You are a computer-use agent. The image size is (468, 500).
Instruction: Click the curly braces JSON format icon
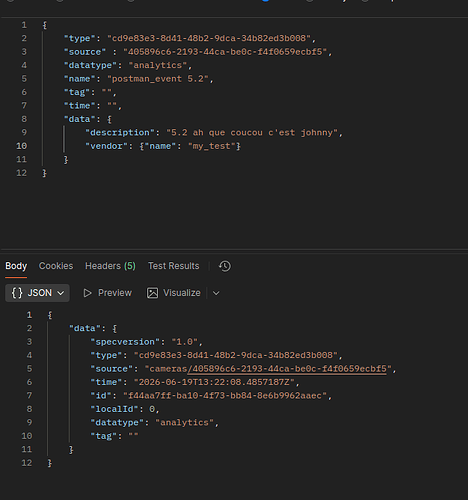pos(17,293)
